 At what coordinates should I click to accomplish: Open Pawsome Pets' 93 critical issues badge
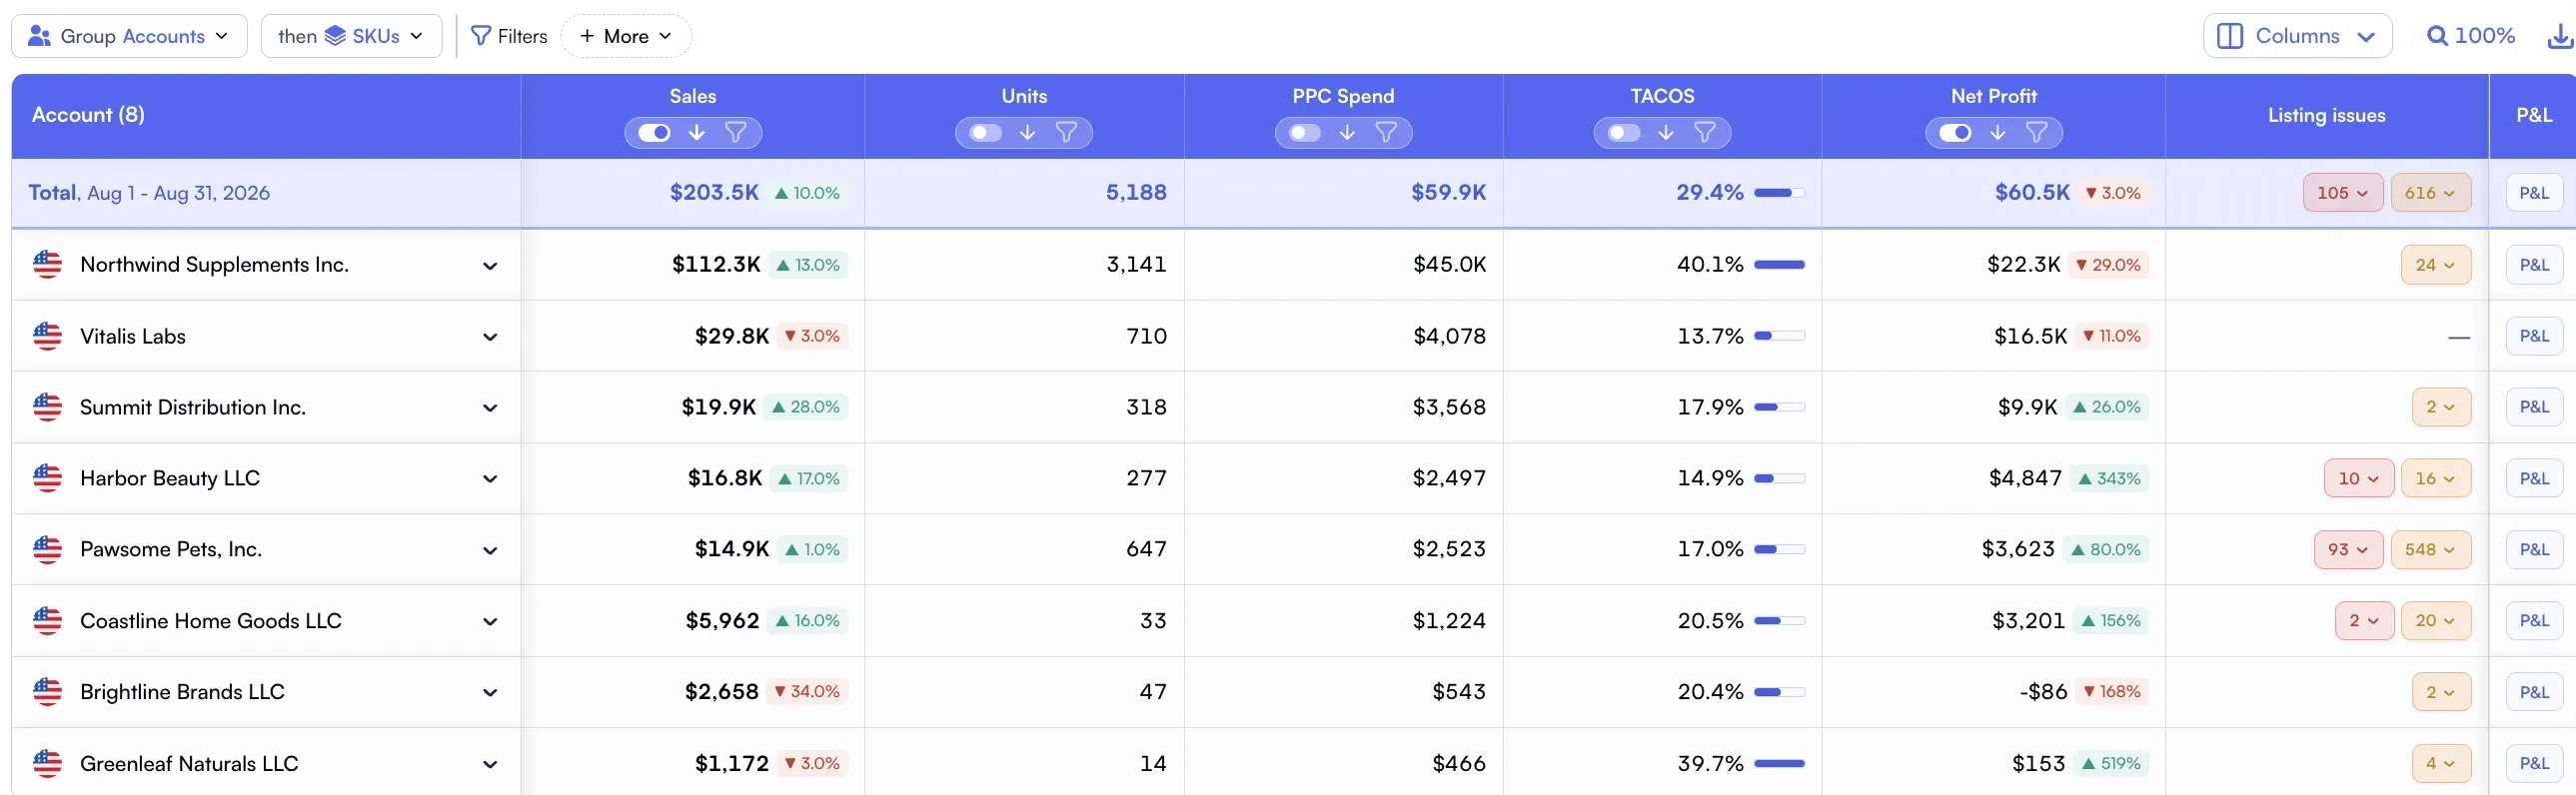[2348, 549]
